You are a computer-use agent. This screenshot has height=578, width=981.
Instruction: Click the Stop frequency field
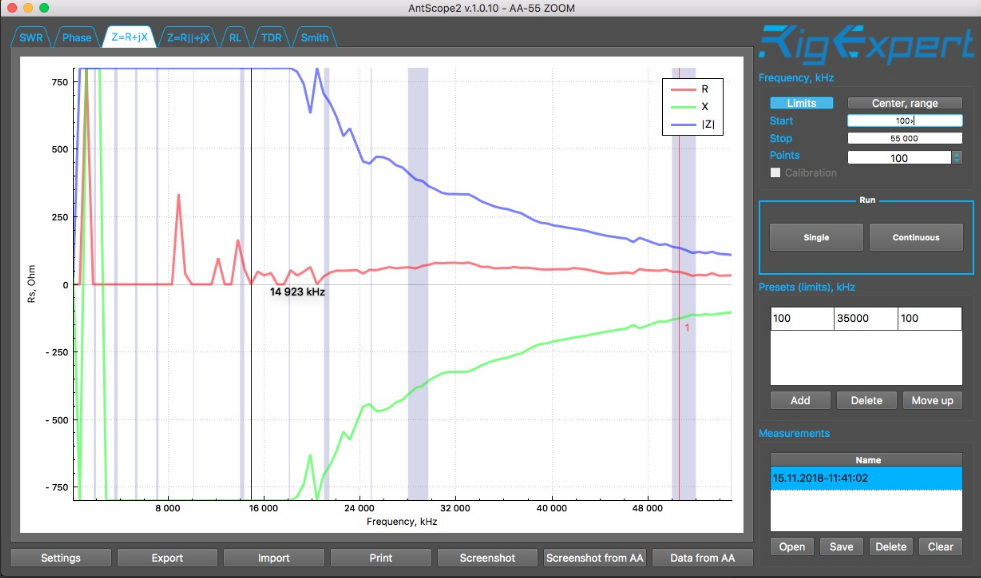pyautogui.click(x=905, y=138)
